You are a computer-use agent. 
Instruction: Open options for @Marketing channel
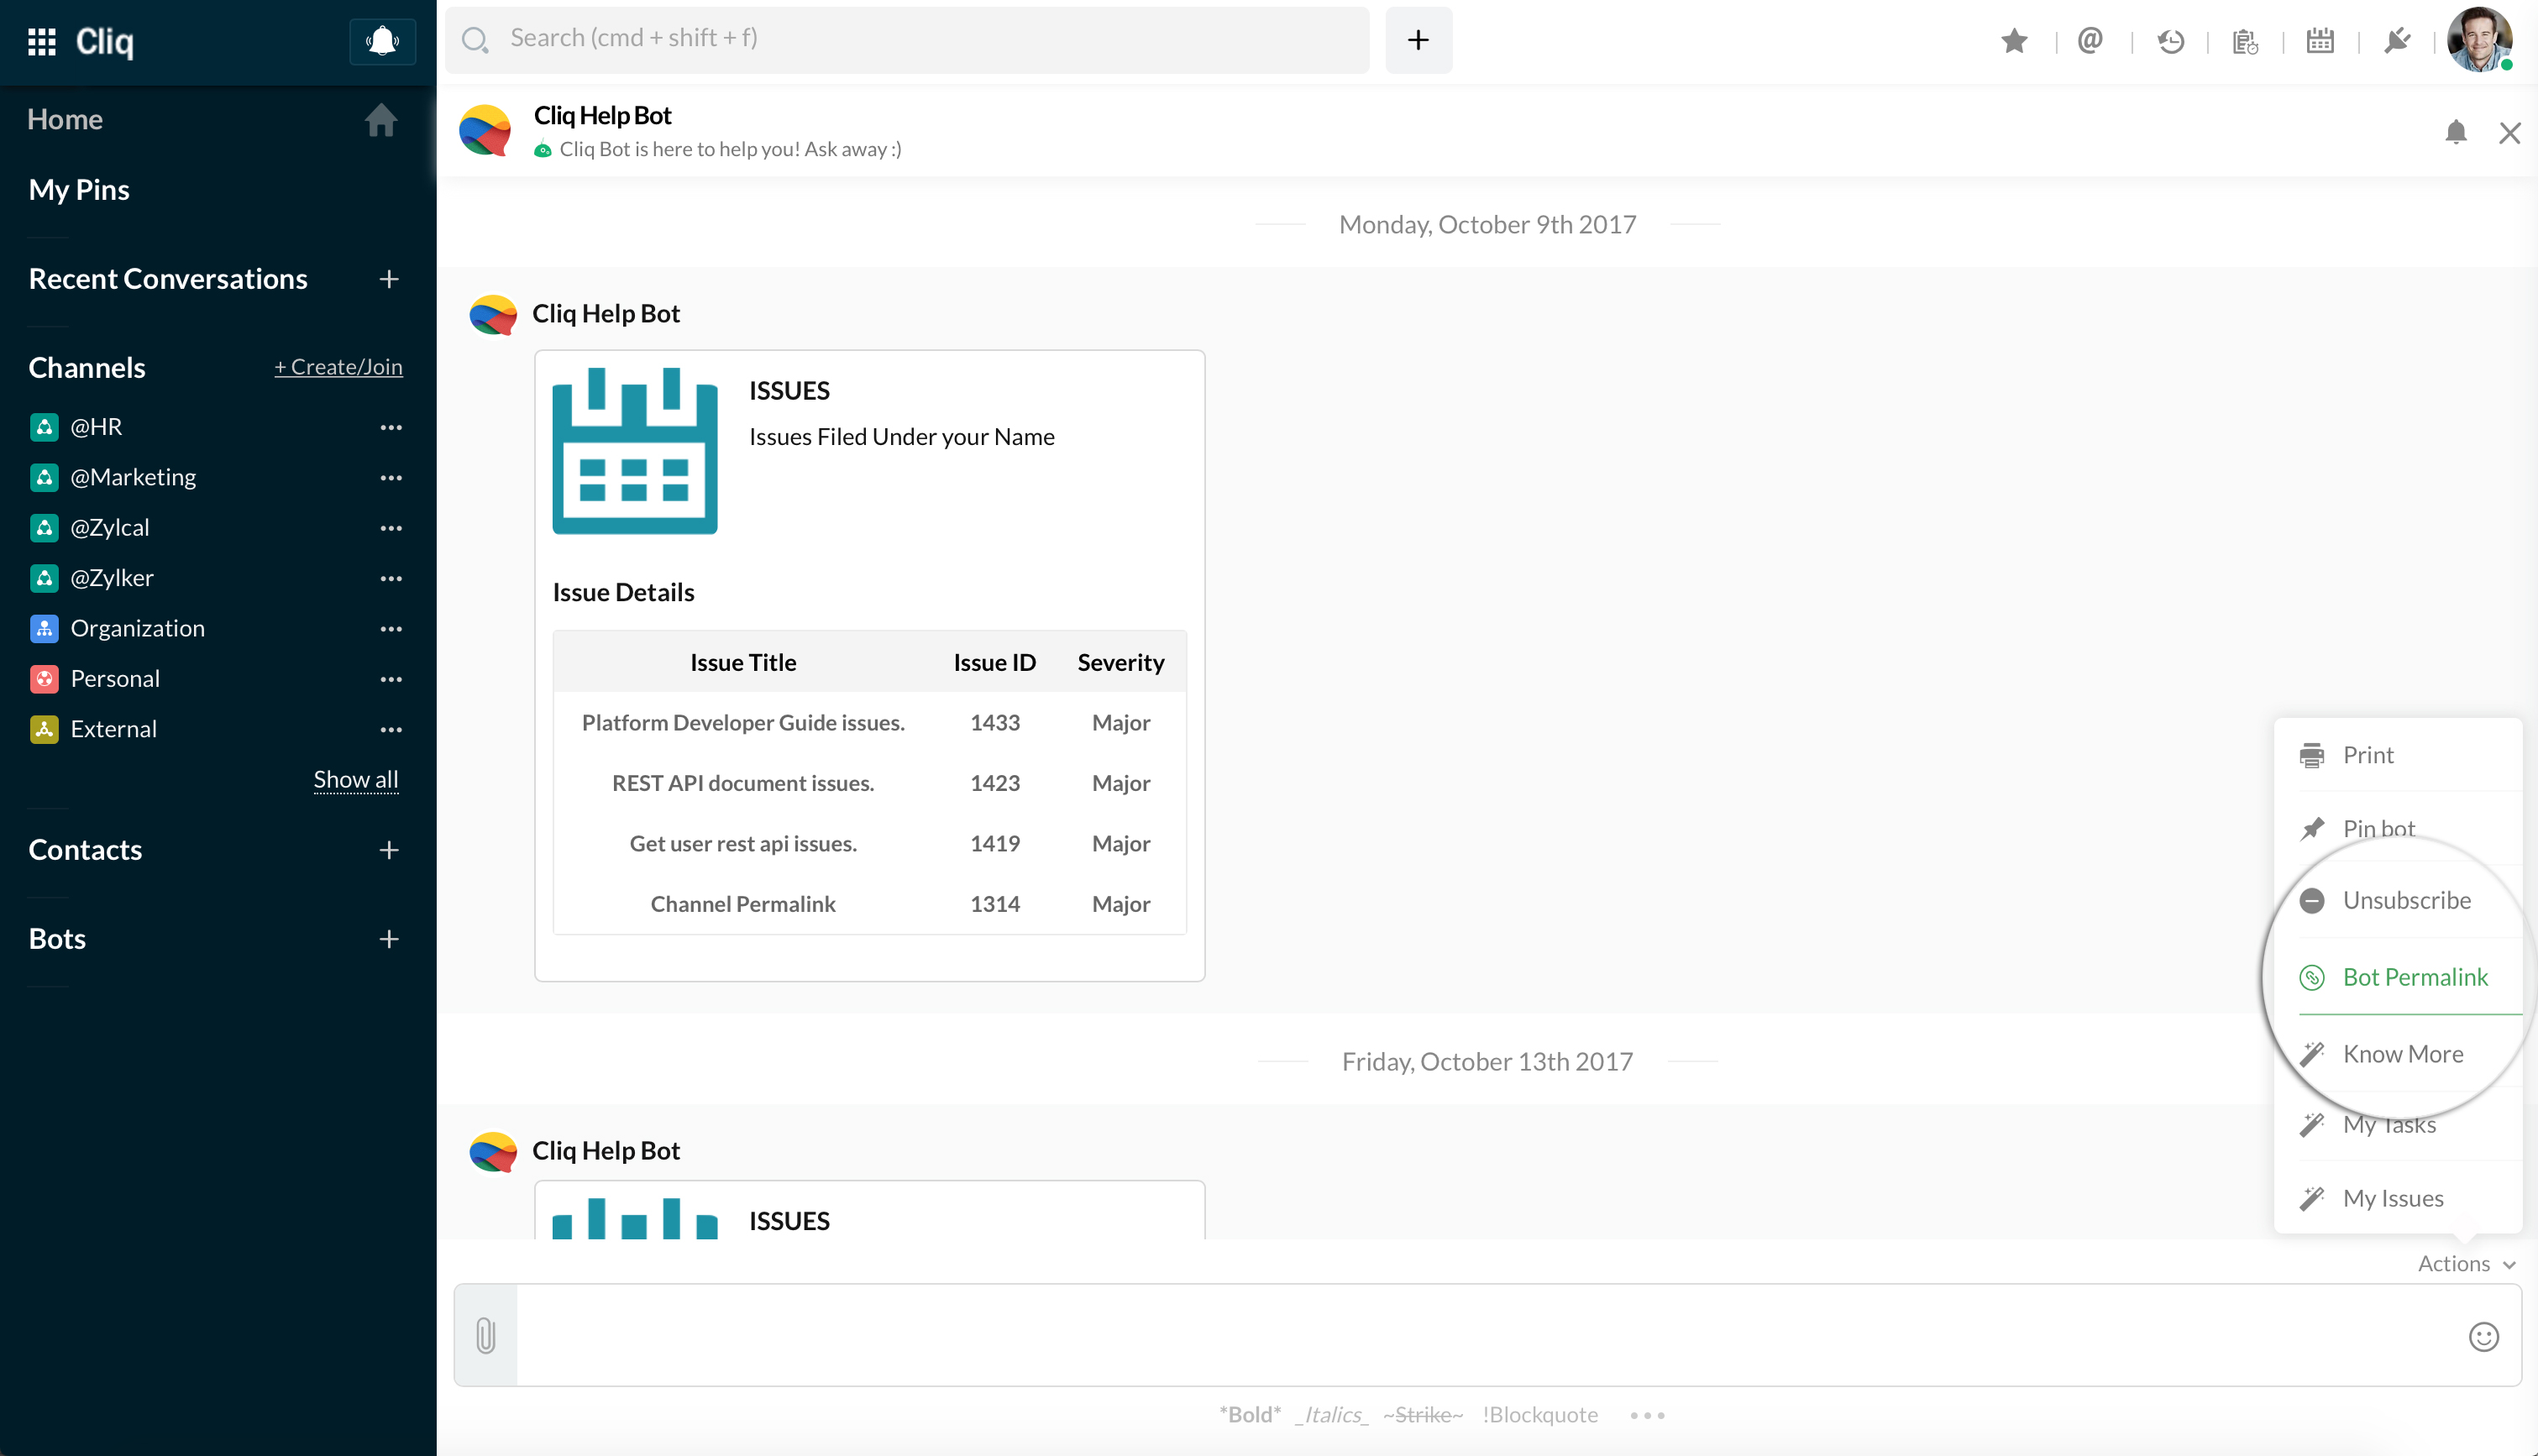point(391,478)
